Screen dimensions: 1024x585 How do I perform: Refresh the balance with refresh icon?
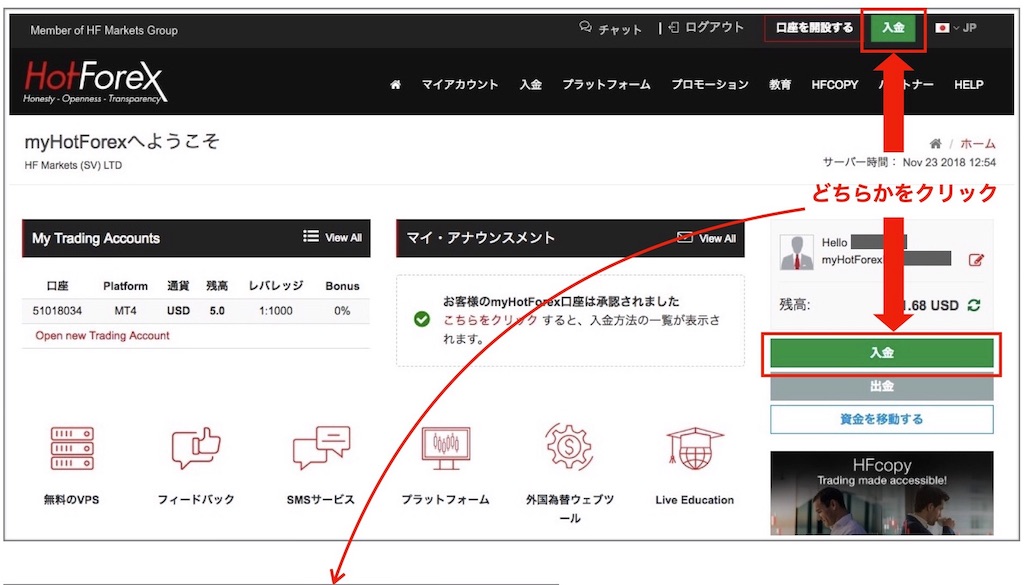pos(974,305)
